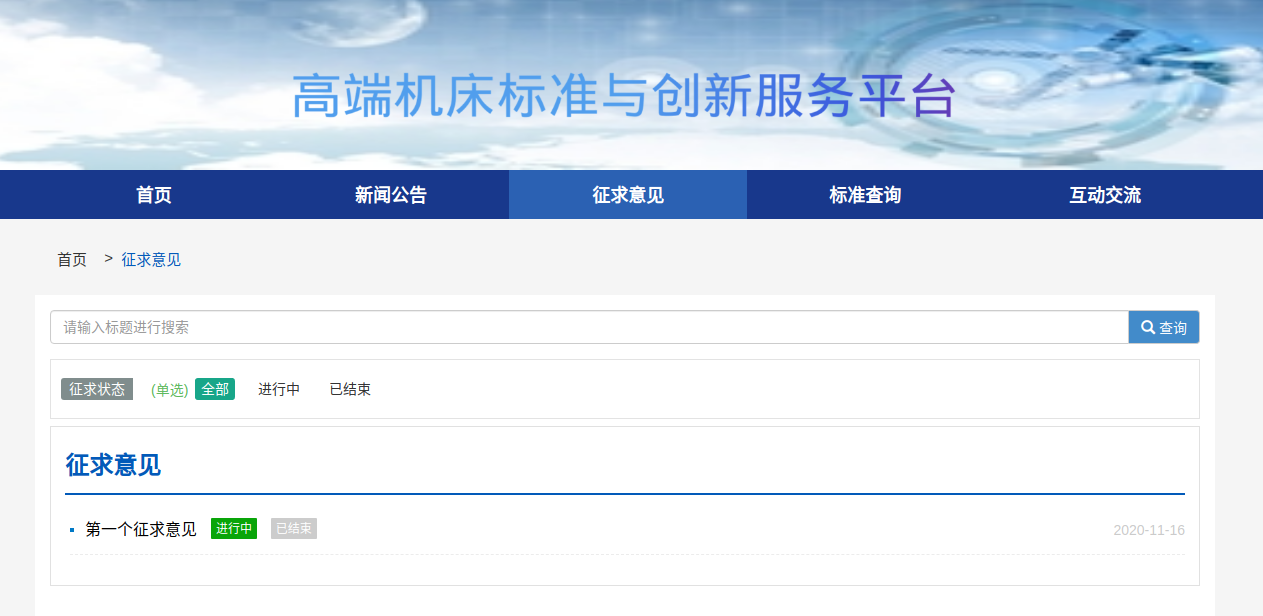1263x616 pixels.
Task: Go to the 标准查询 navigation tab
Action: 865,195
